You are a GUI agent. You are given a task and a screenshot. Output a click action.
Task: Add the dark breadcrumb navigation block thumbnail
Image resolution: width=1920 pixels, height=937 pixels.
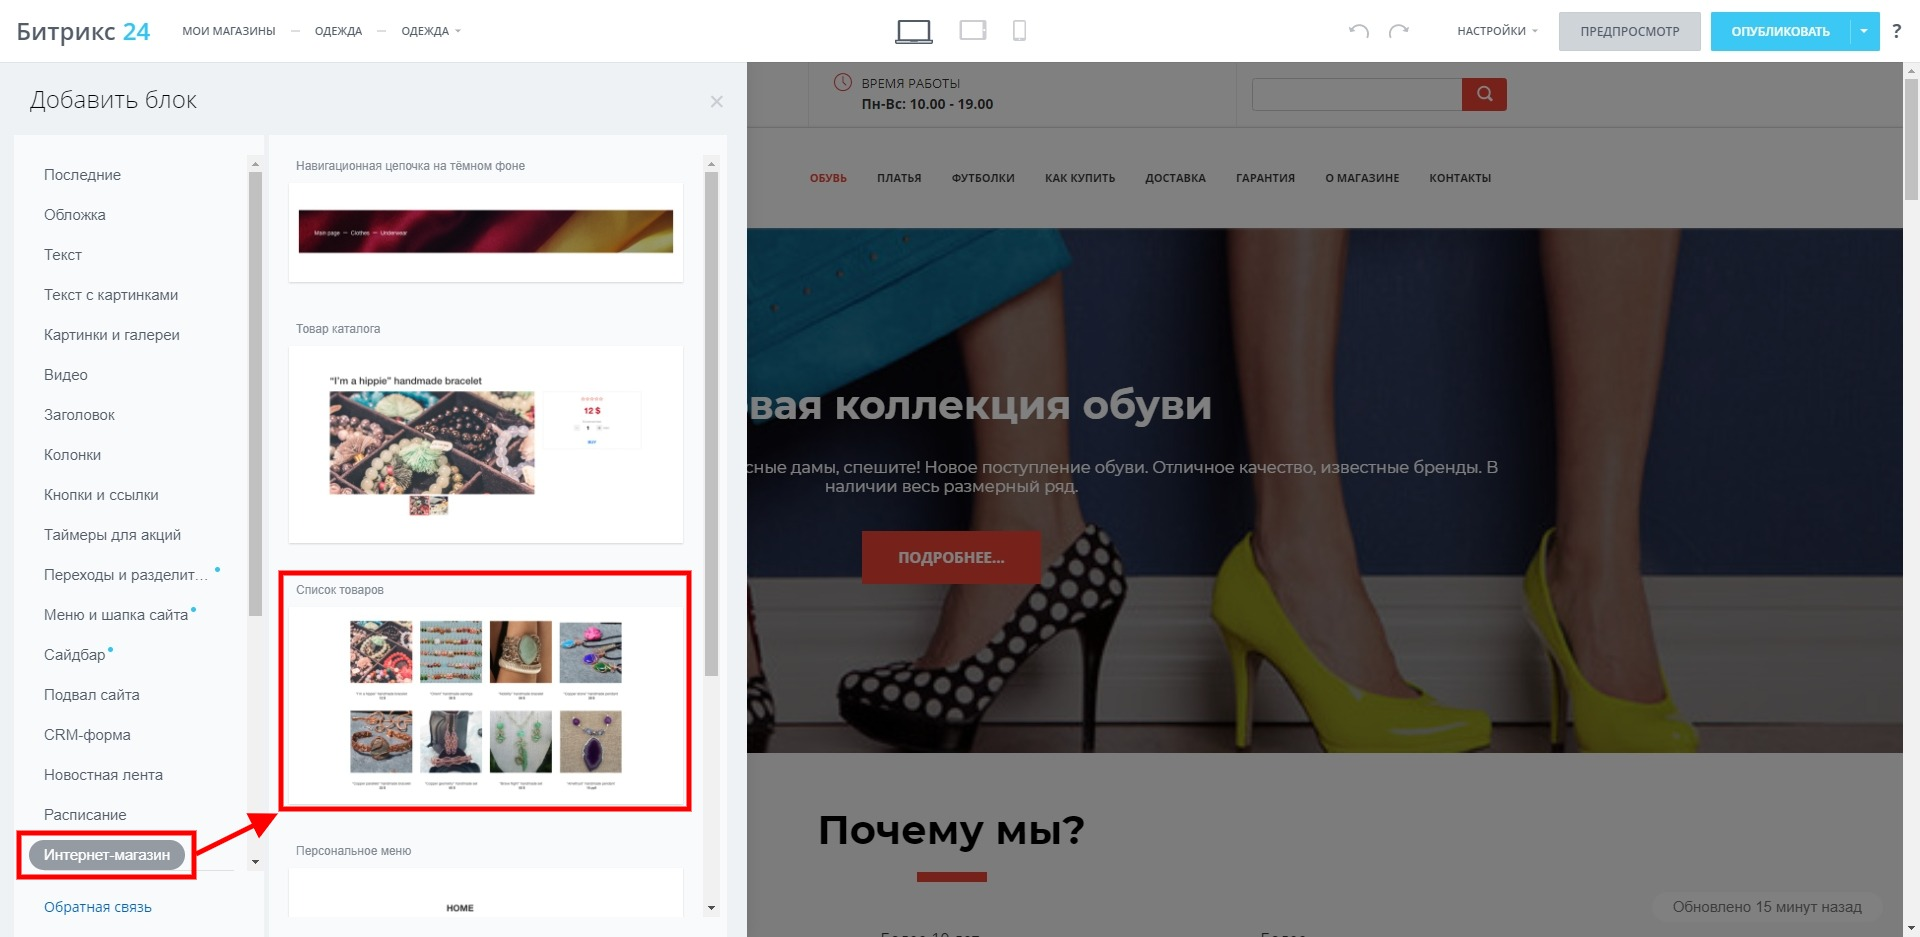486,232
